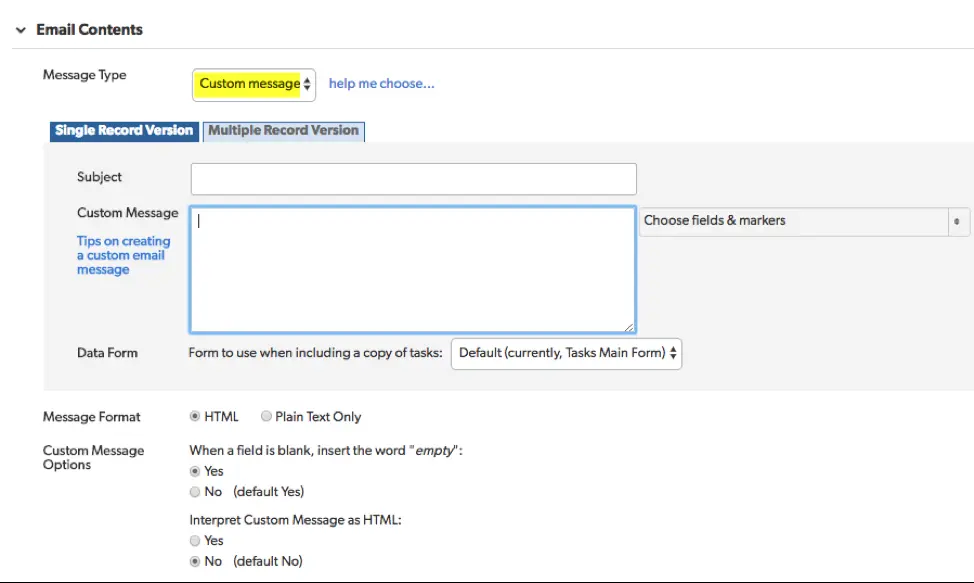Click the 'Message Format' label text
The width and height of the screenshot is (974, 583).
click(91, 417)
